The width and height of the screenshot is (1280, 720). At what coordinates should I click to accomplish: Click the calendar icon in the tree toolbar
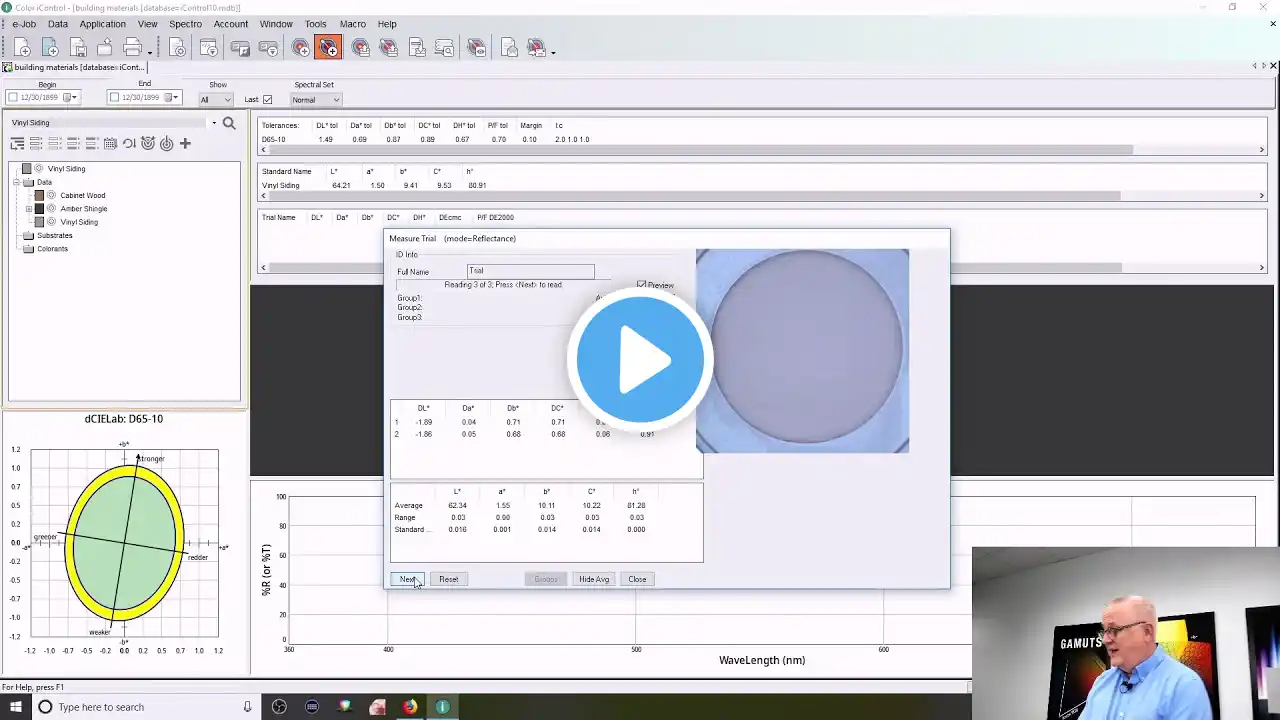pos(110,144)
